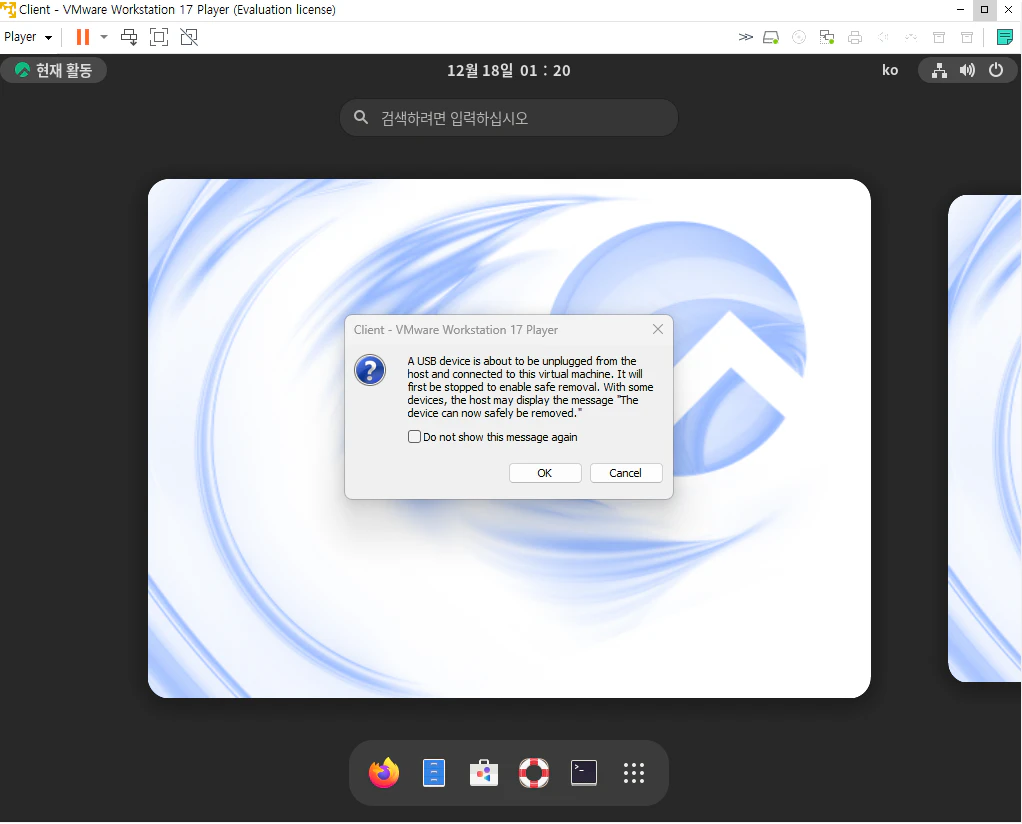1022x824 pixels.
Task: Switch to the partially visible second workspace
Action: point(985,438)
